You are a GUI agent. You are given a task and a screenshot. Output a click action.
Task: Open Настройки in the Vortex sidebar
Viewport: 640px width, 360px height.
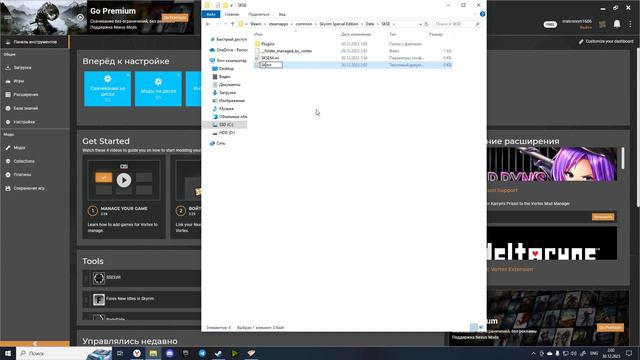coord(24,122)
